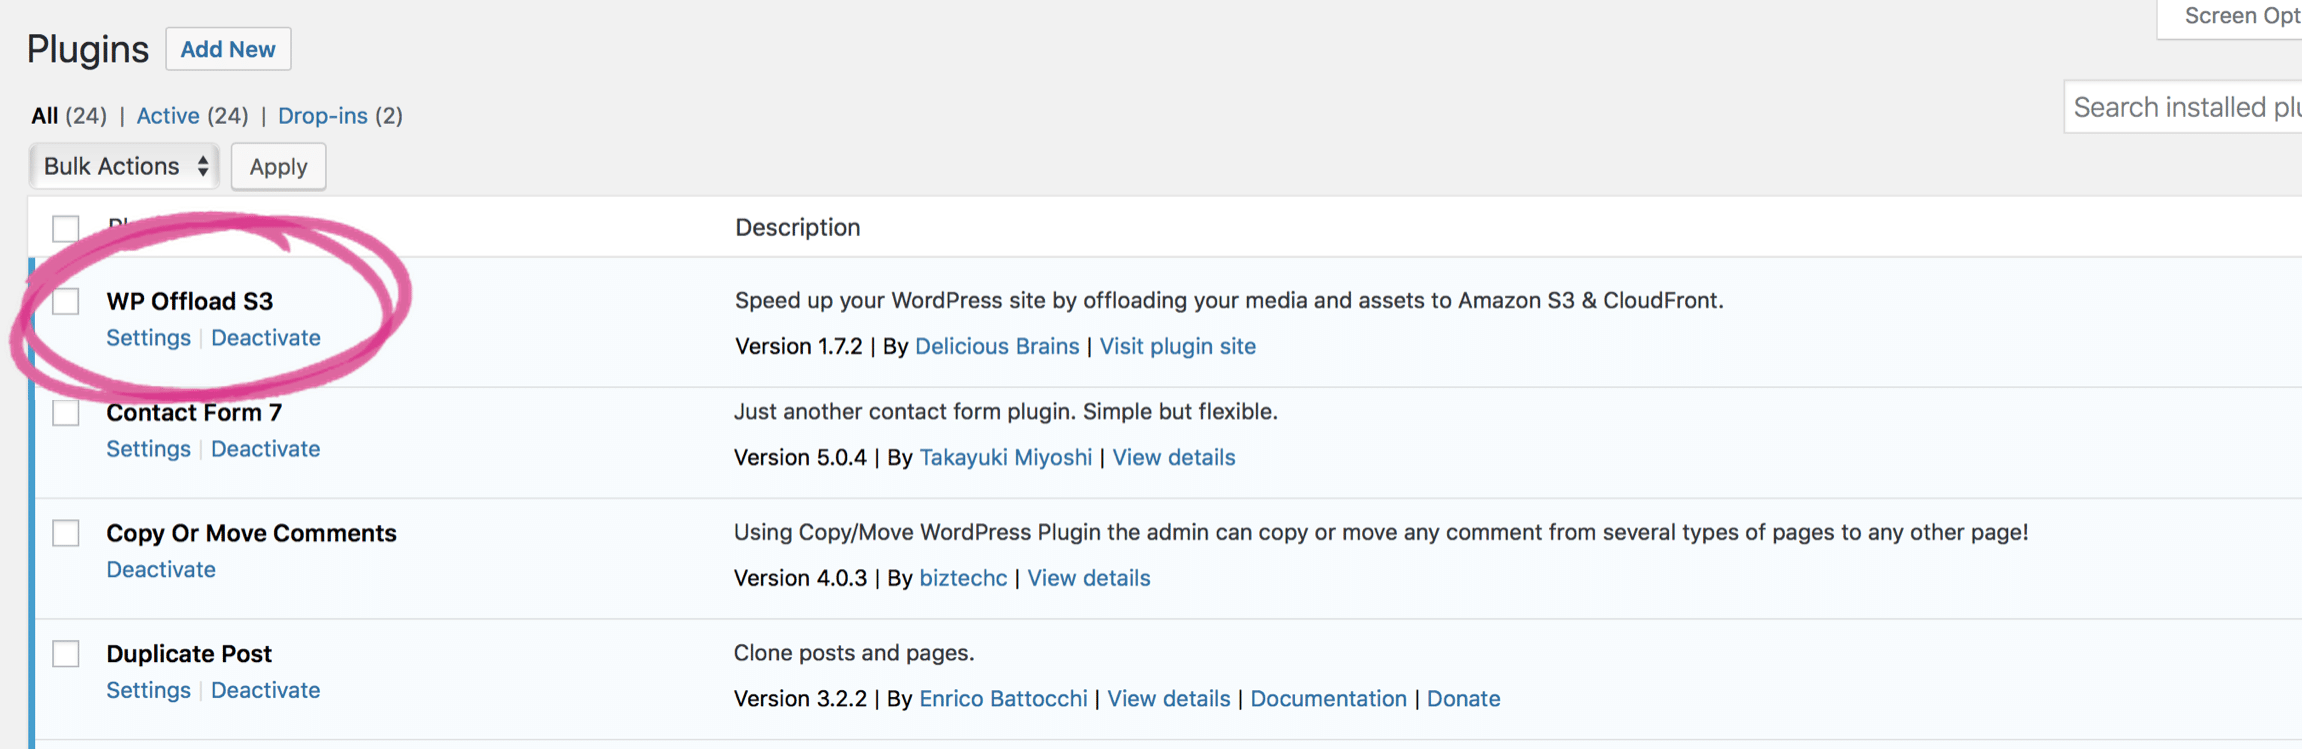The height and width of the screenshot is (752, 2302).
Task: Open Takayuki Miyoshi author link
Action: (1005, 458)
